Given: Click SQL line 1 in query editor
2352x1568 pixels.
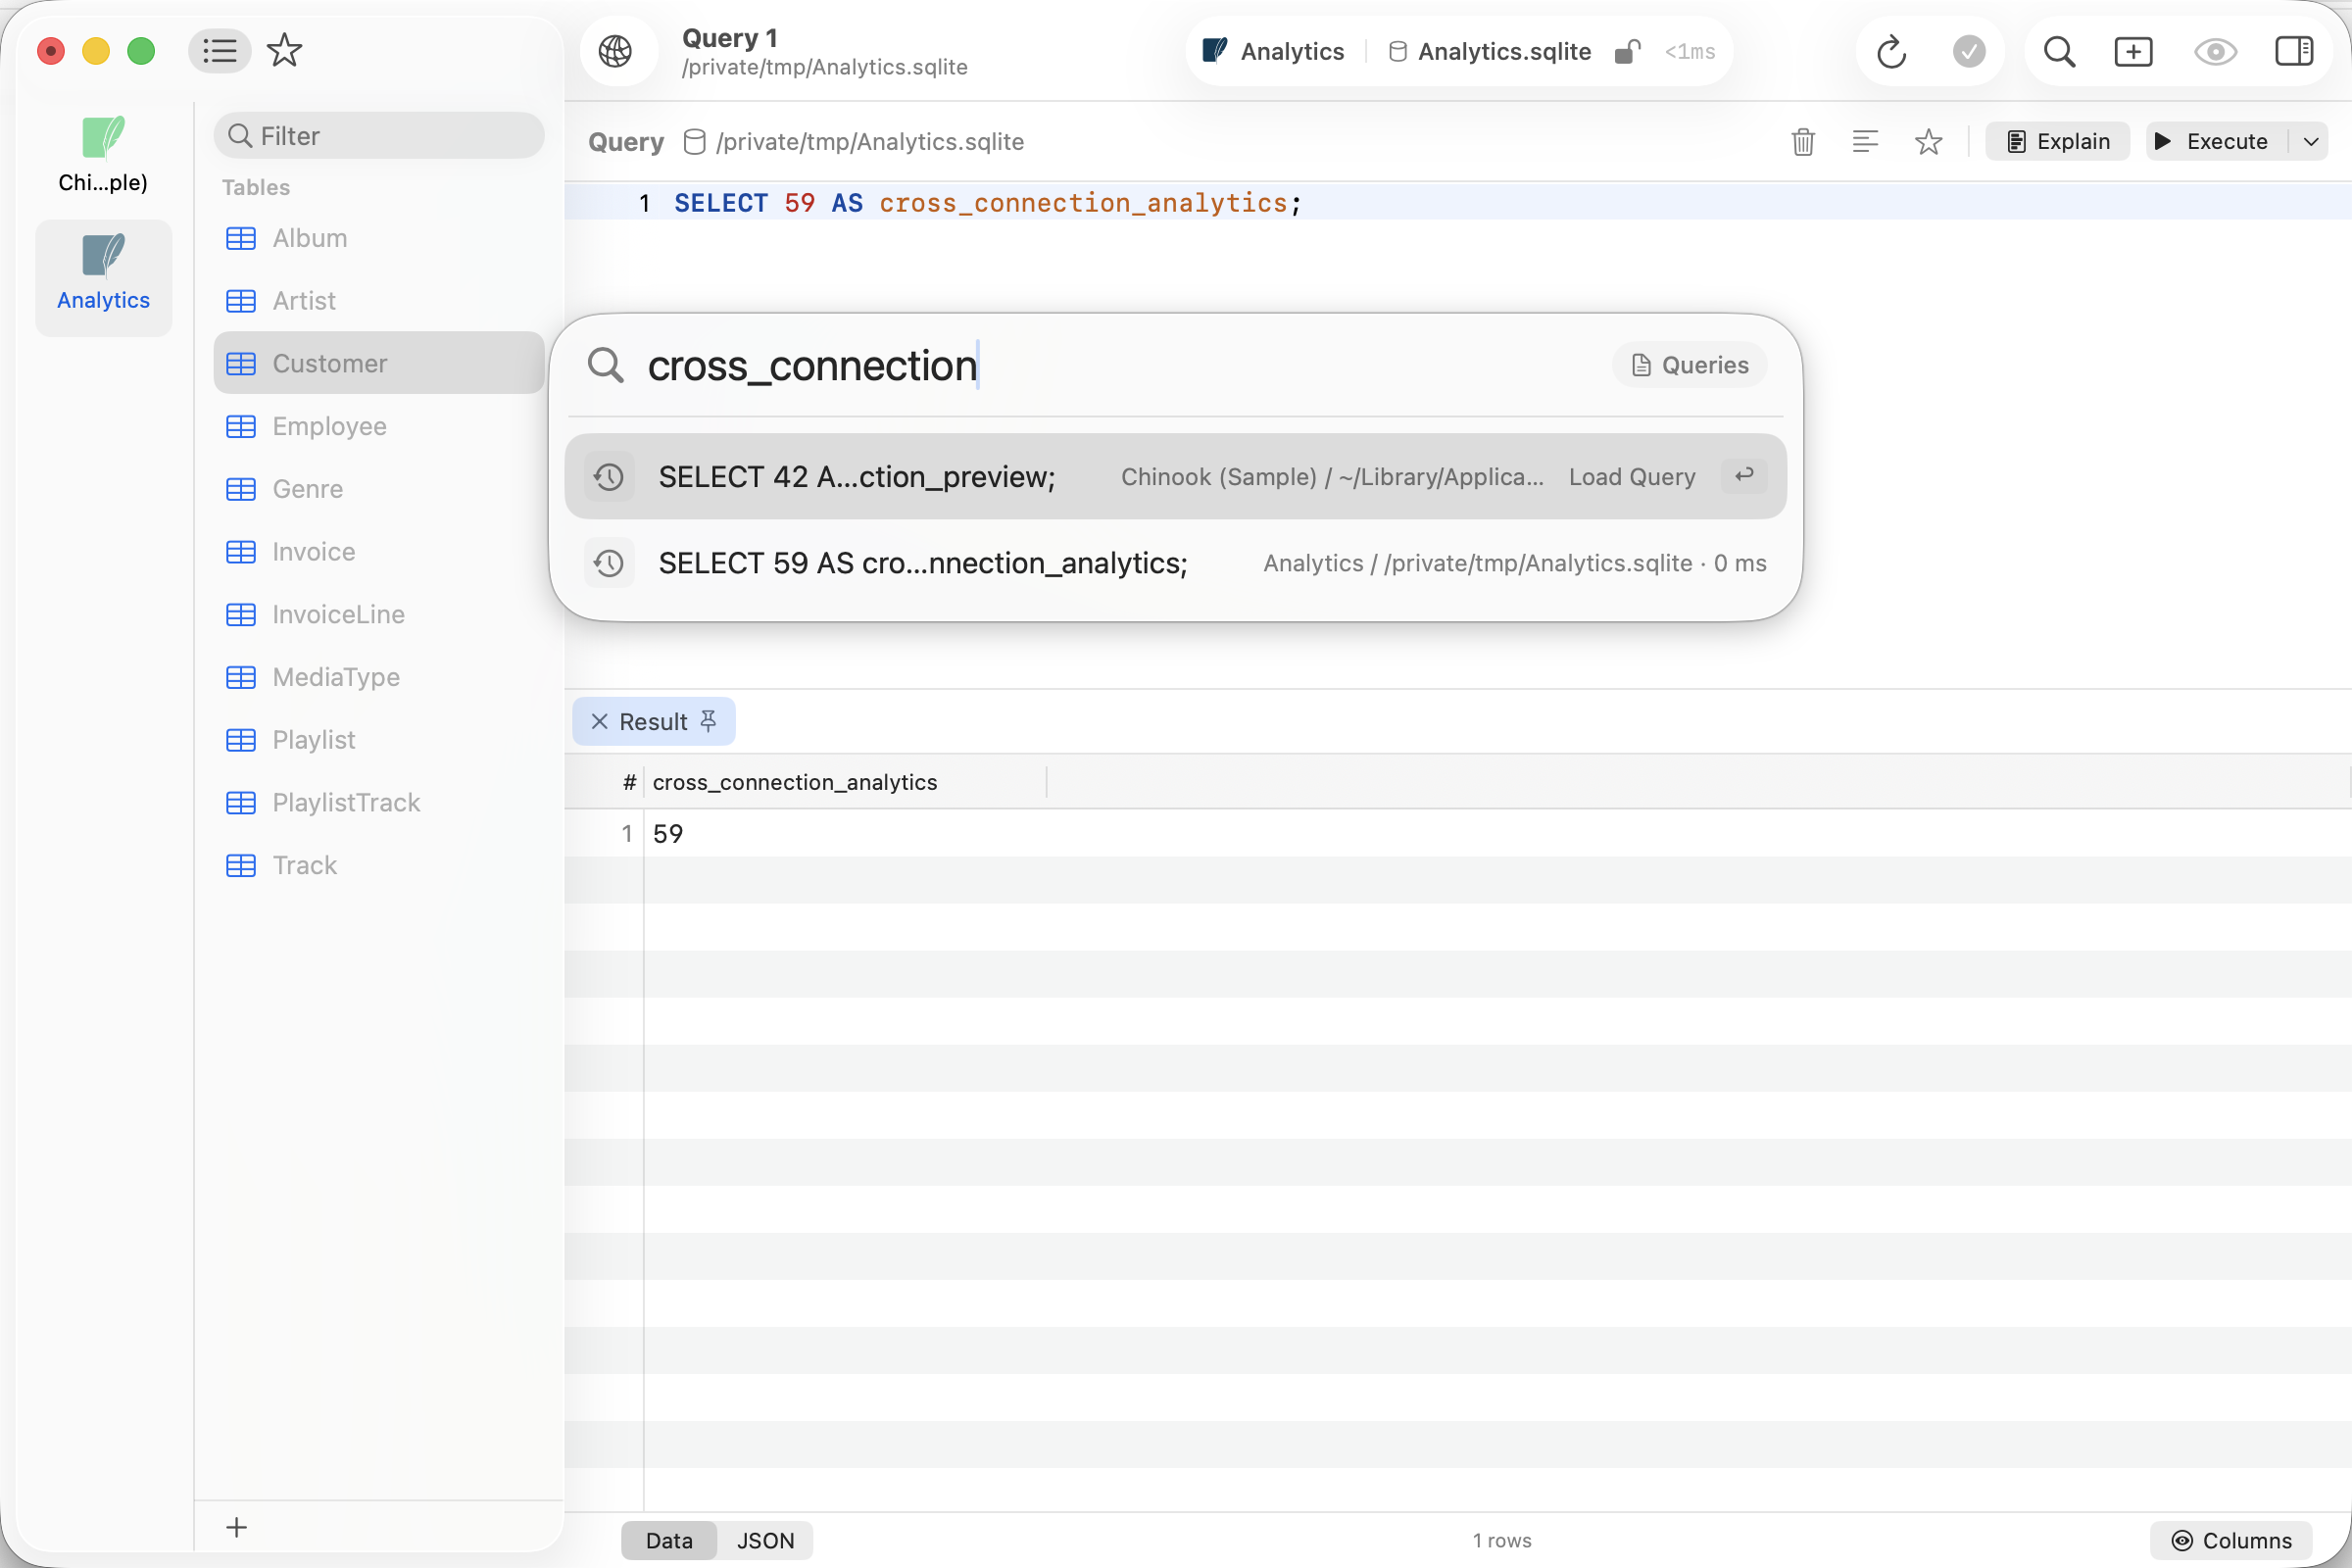Looking at the screenshot, I should coord(1457,203).
